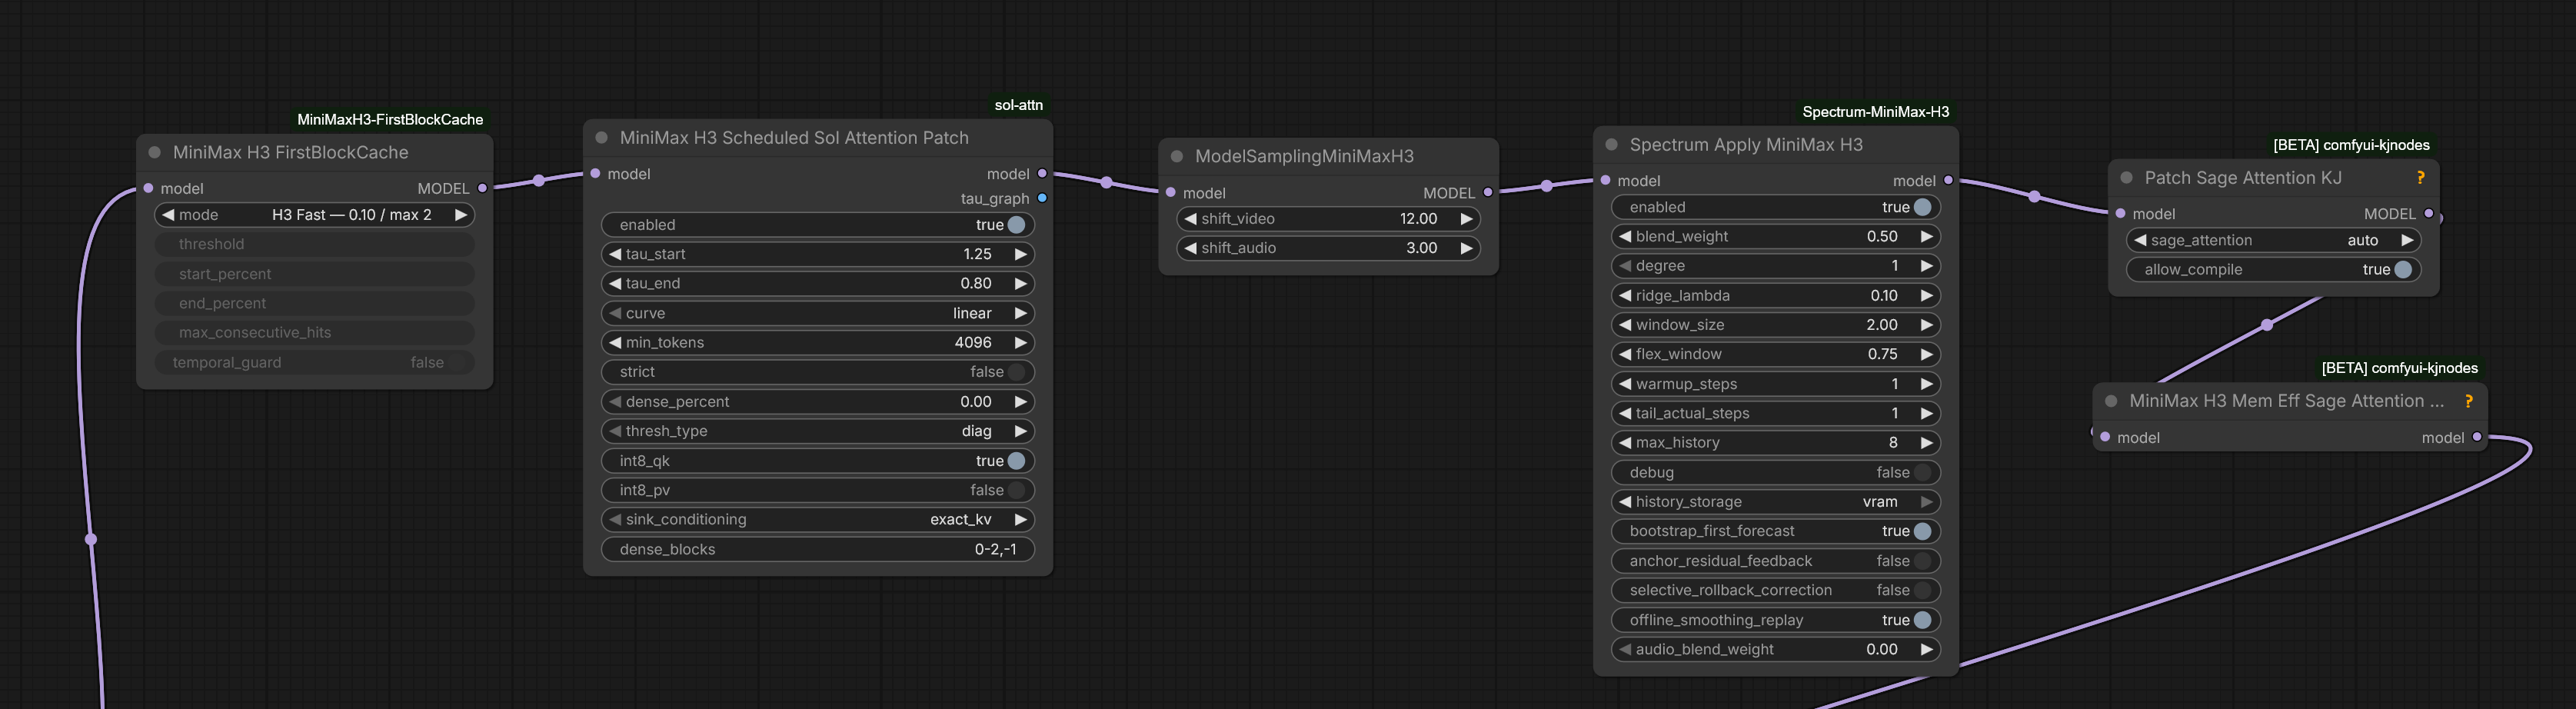
Task: Increase blend_weight with its right arrow
Action: click(x=1926, y=237)
